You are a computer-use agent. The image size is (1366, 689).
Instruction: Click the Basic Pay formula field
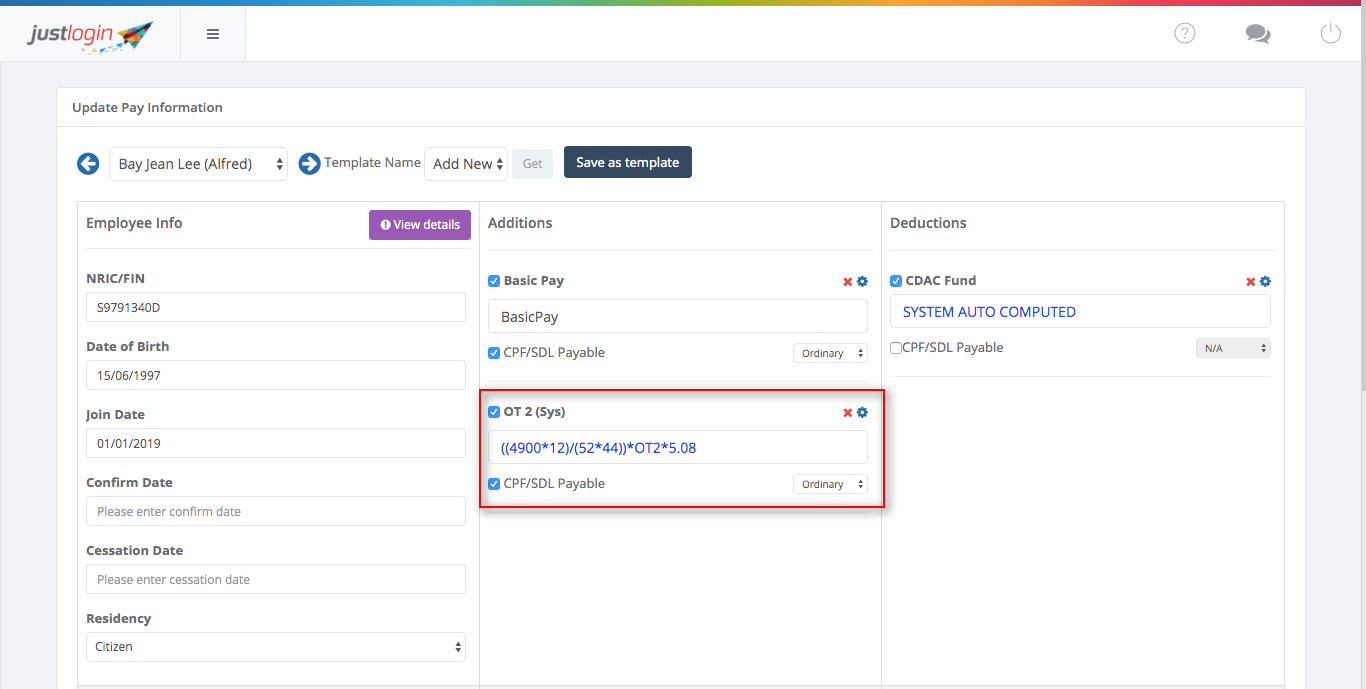point(678,316)
